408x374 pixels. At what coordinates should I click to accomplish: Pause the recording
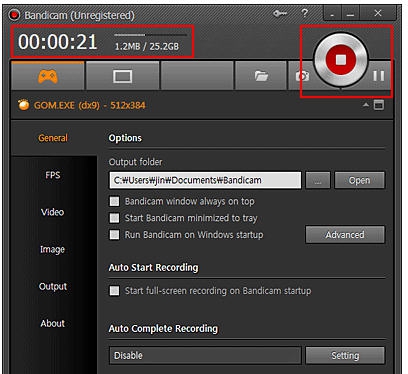coord(379,76)
